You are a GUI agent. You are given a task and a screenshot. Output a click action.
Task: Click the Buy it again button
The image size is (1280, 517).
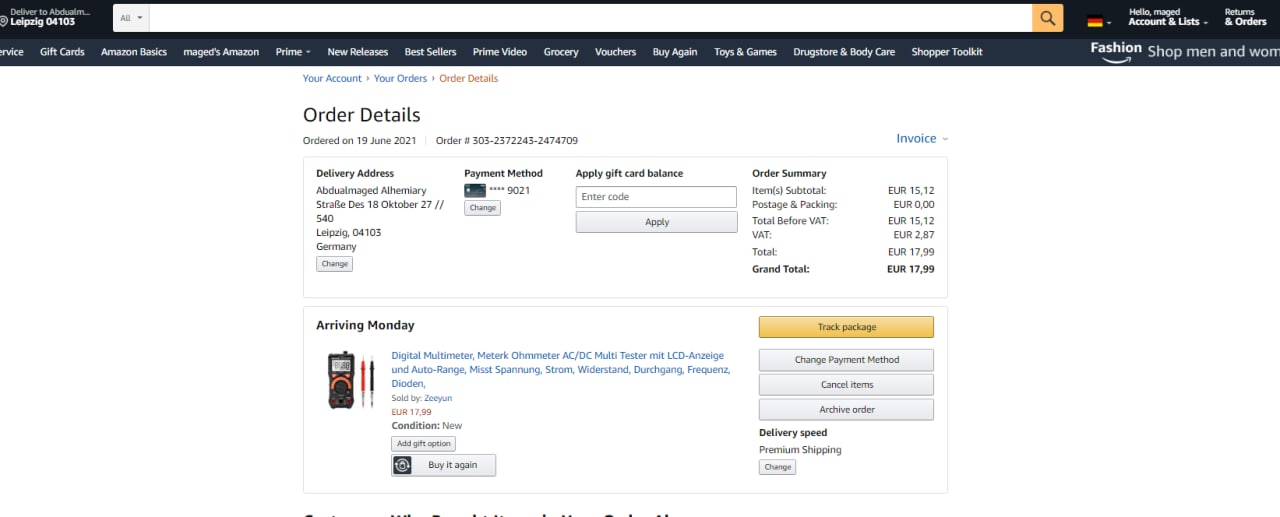coord(443,465)
